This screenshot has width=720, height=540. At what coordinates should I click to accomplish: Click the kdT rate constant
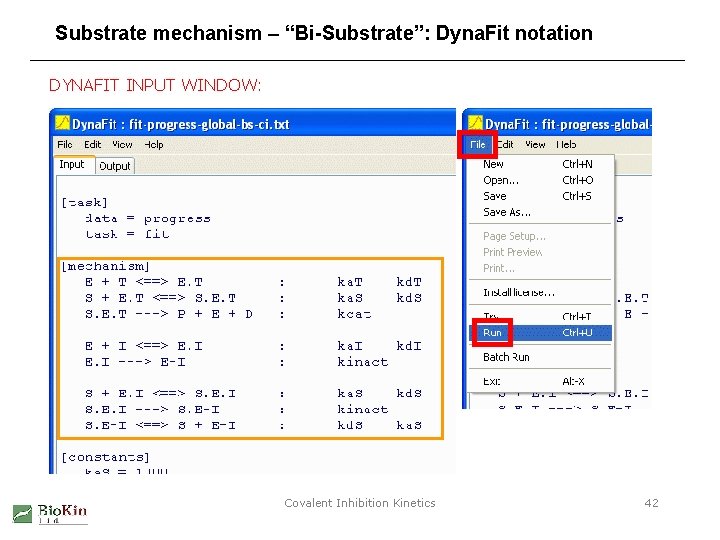409,282
